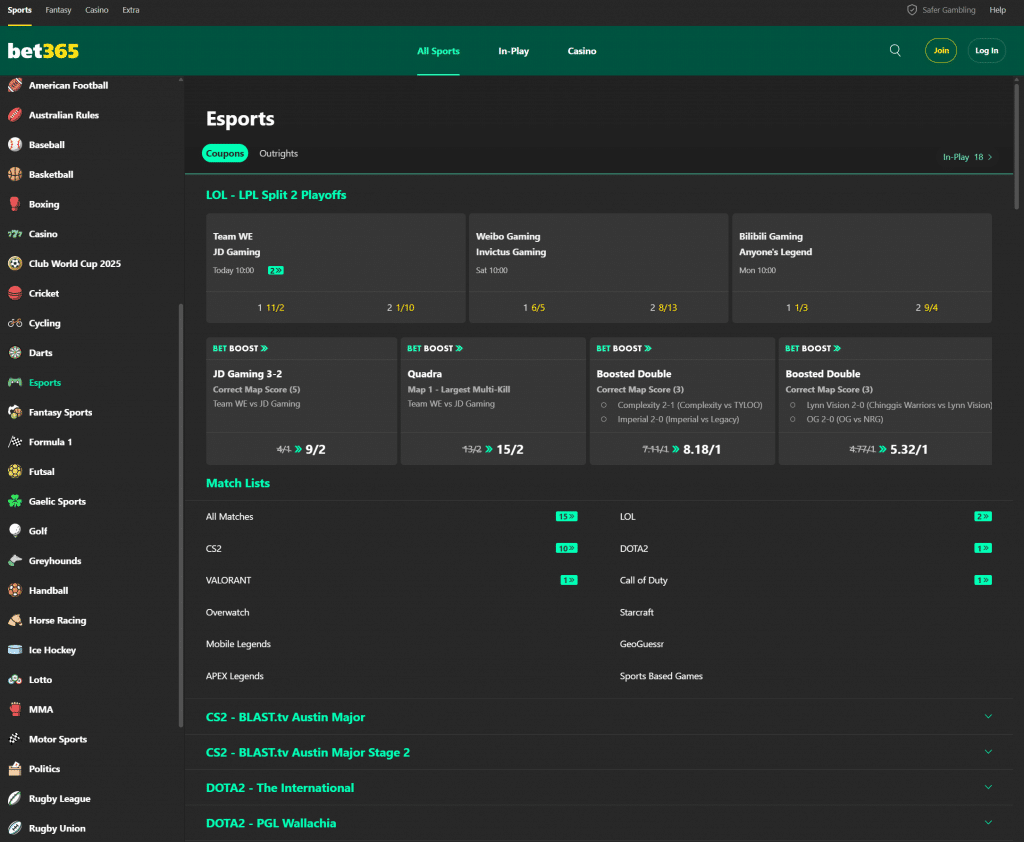Open the DOTA2 1 match badge

(983, 548)
